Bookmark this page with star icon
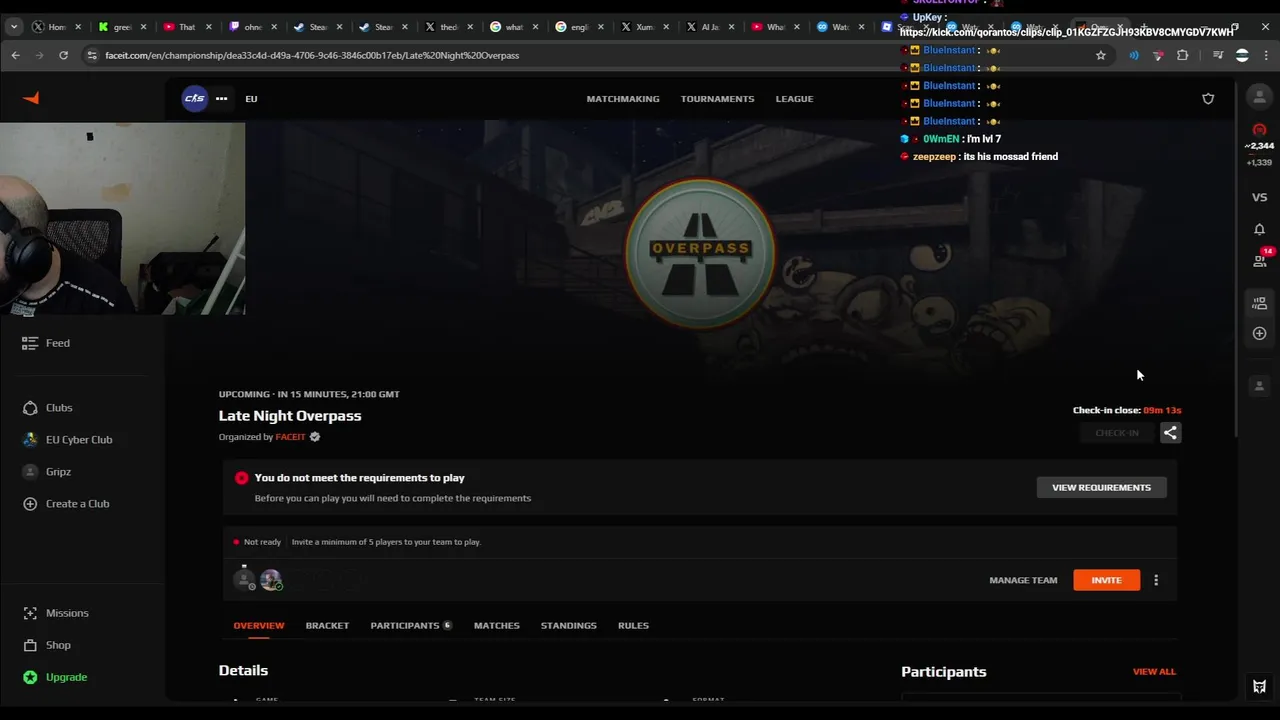The height and width of the screenshot is (720, 1280). [1101, 55]
